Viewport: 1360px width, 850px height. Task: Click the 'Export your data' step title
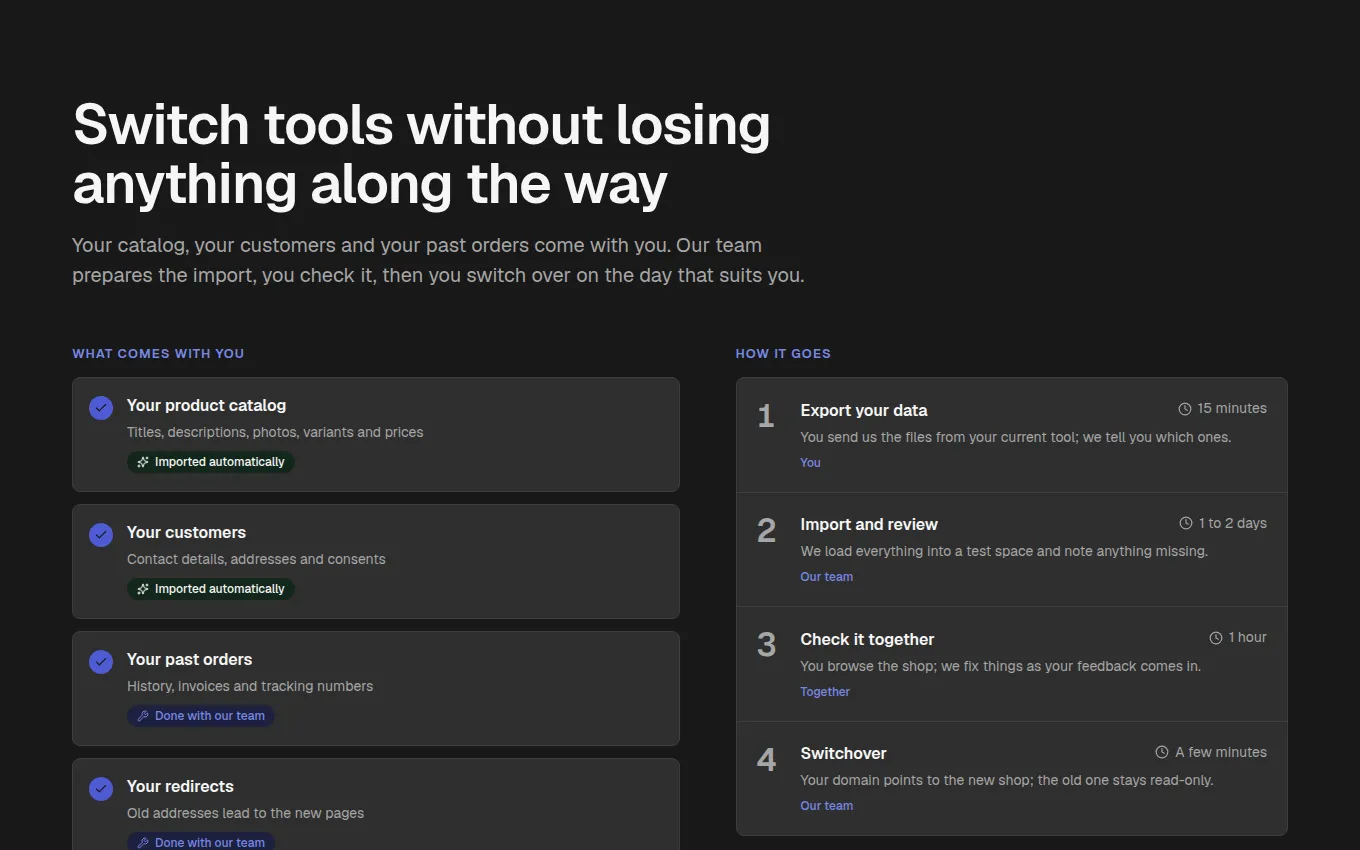[864, 410]
